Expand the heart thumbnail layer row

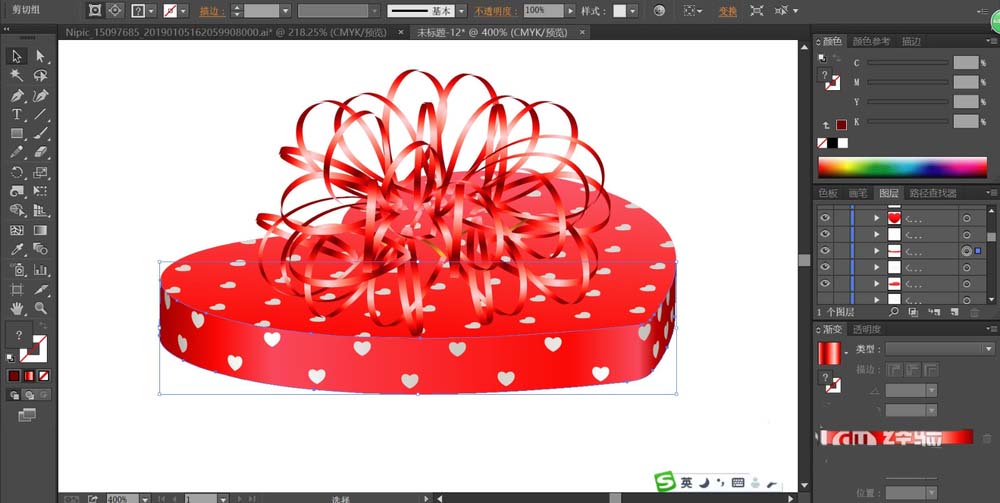point(879,218)
